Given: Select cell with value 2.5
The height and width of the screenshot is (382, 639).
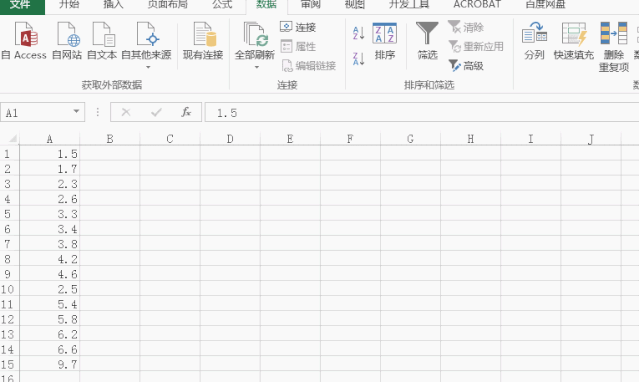Looking at the screenshot, I should [x=49, y=289].
